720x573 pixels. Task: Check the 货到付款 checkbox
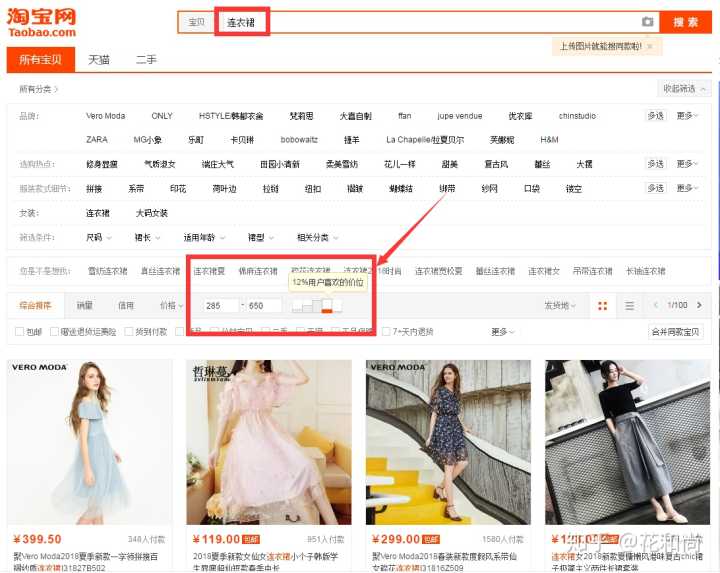click(129, 331)
